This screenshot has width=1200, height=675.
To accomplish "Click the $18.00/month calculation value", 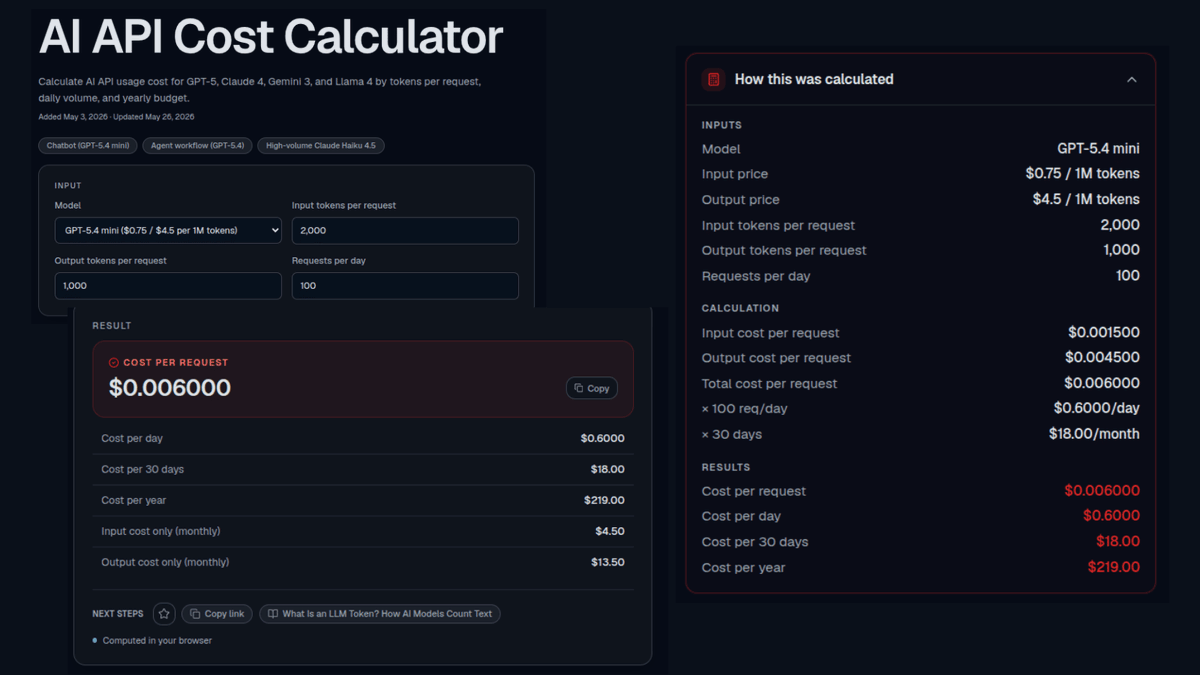I will 1093,434.
